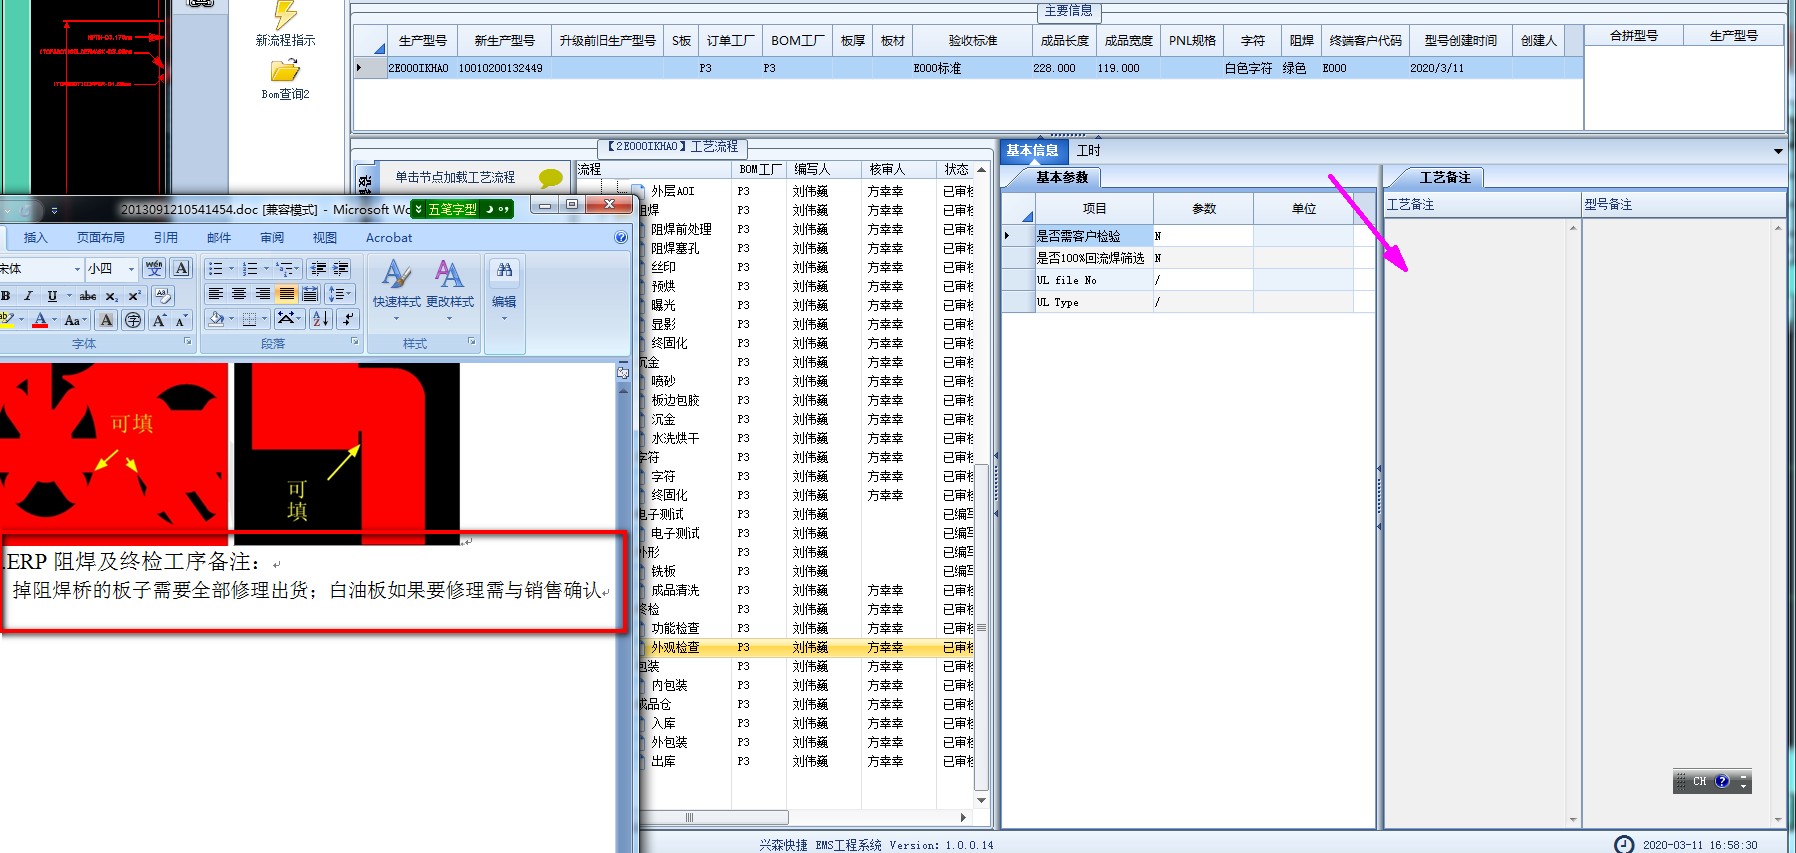Click the distributed alignment icon
This screenshot has width=1796, height=853.
pyautogui.click(x=310, y=294)
